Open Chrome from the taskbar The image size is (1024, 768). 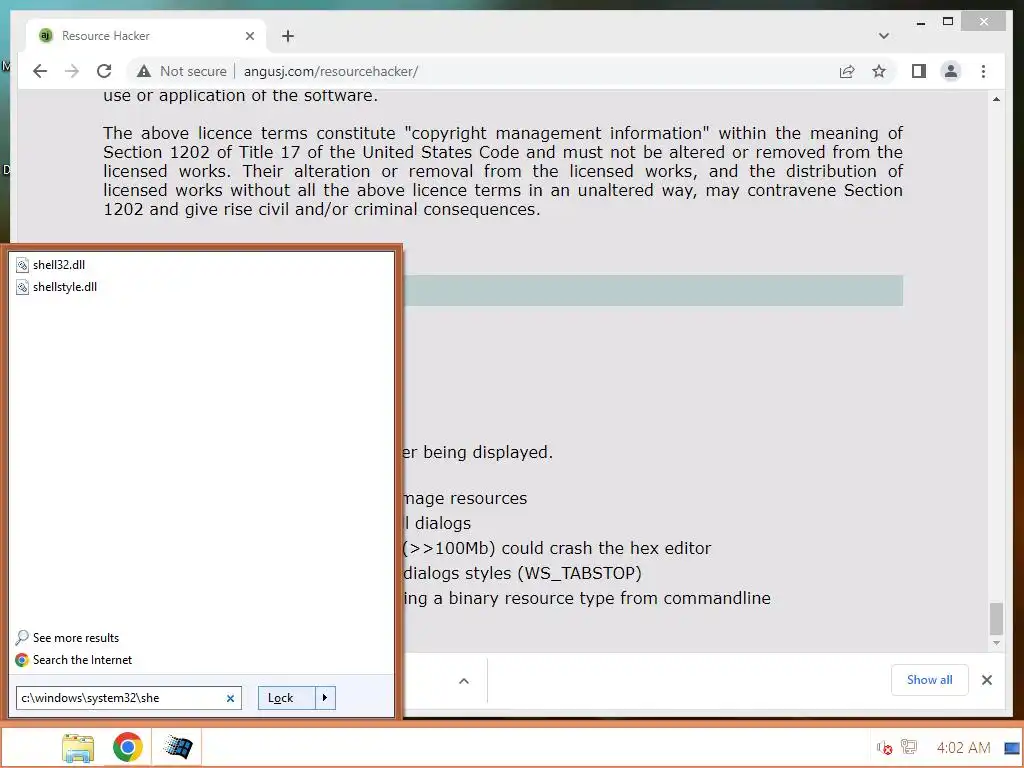[x=127, y=747]
